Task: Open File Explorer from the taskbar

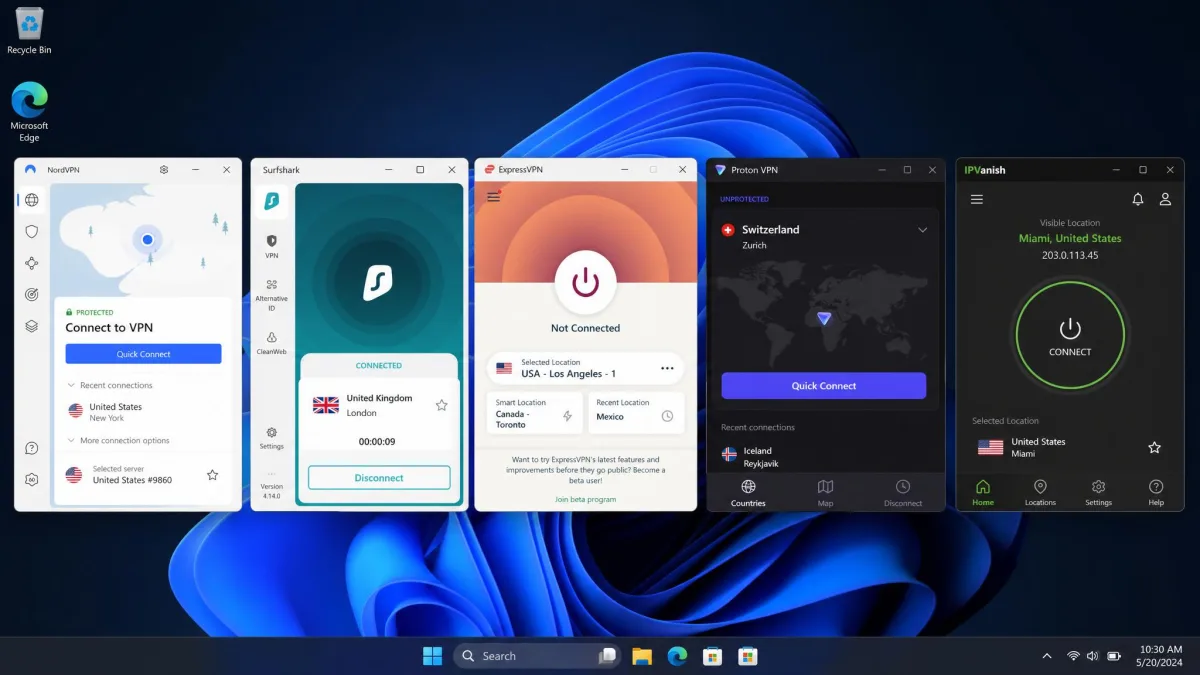Action: (x=642, y=656)
